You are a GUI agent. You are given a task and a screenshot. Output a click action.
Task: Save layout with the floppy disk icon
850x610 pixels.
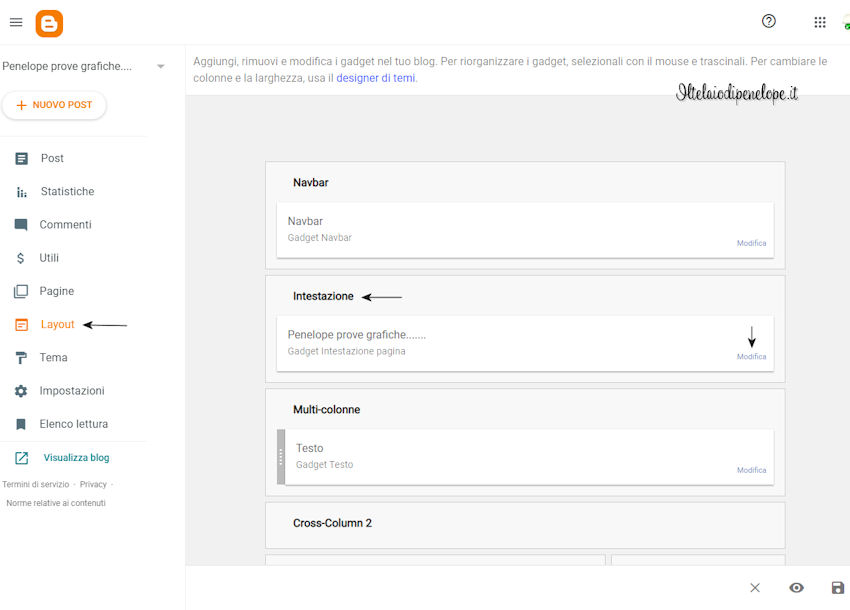pyautogui.click(x=838, y=588)
